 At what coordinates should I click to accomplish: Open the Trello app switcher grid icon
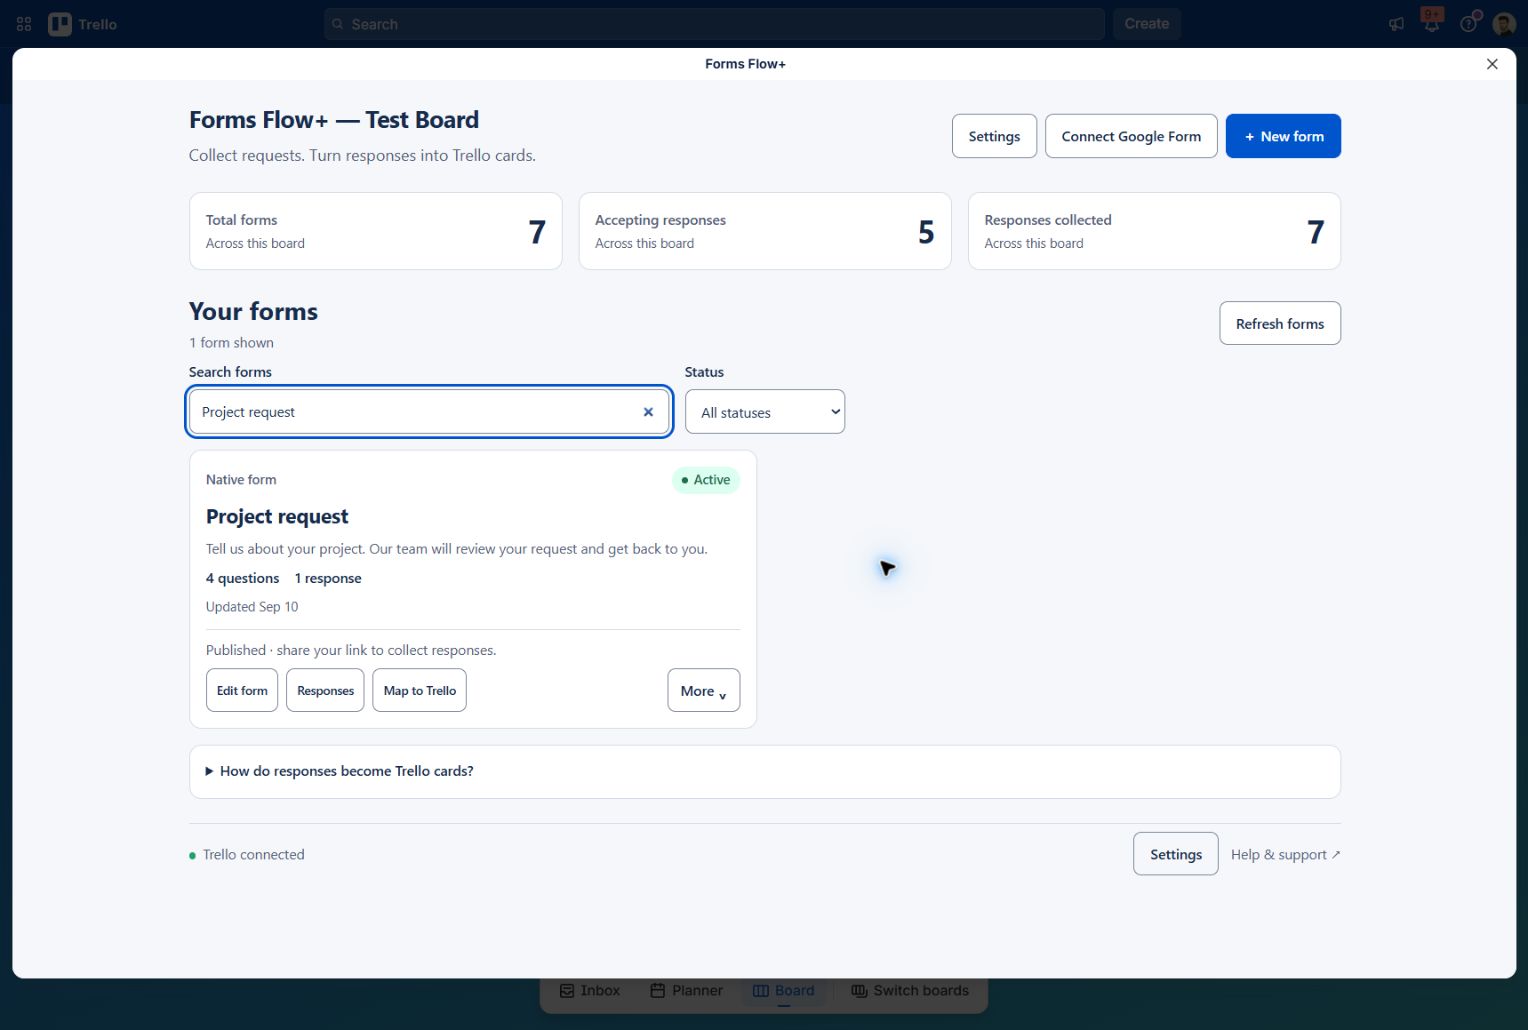point(24,24)
